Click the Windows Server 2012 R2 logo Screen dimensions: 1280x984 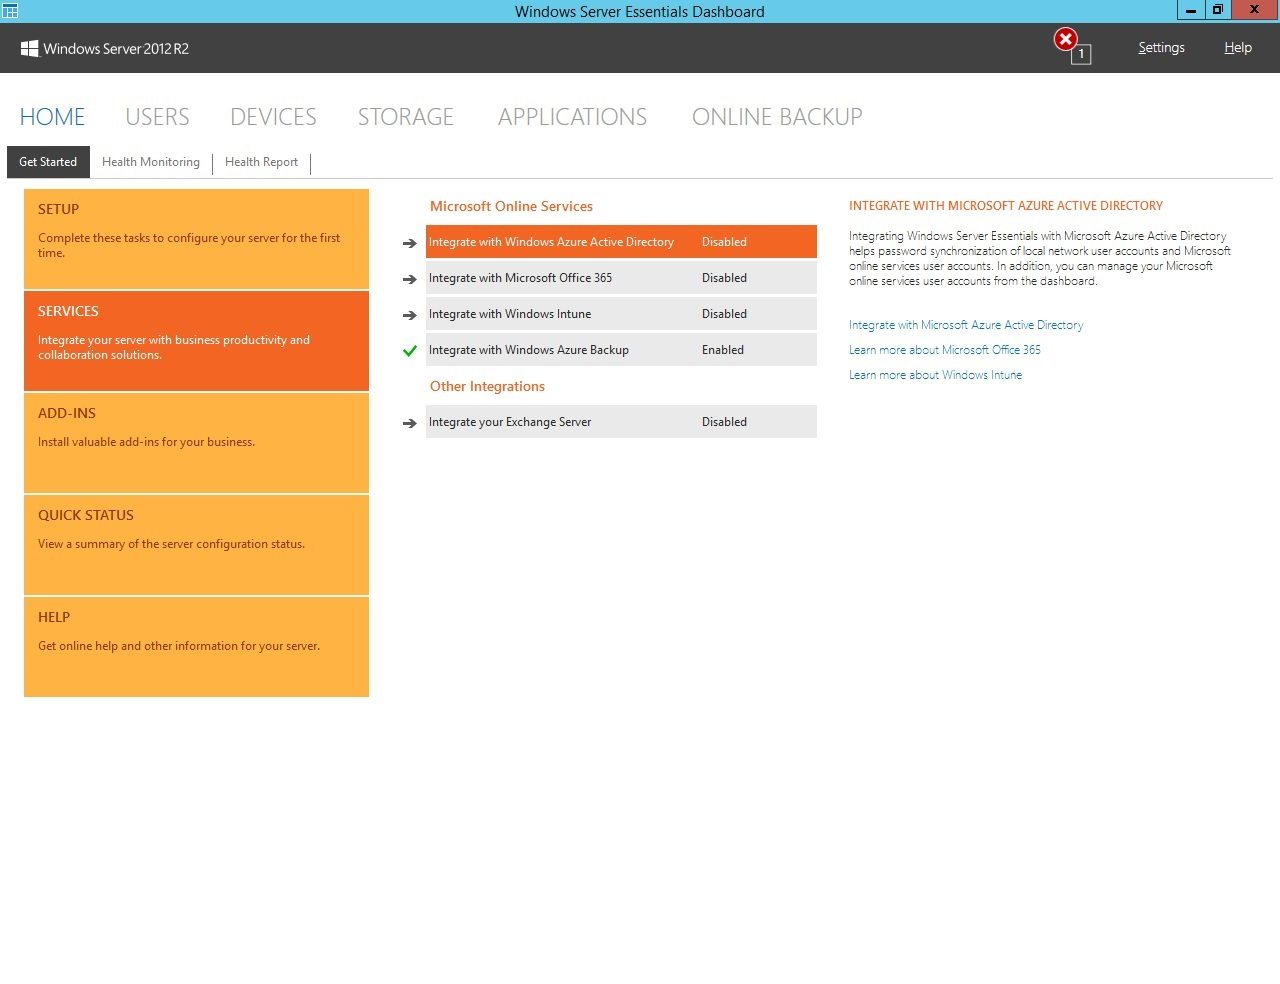click(105, 48)
